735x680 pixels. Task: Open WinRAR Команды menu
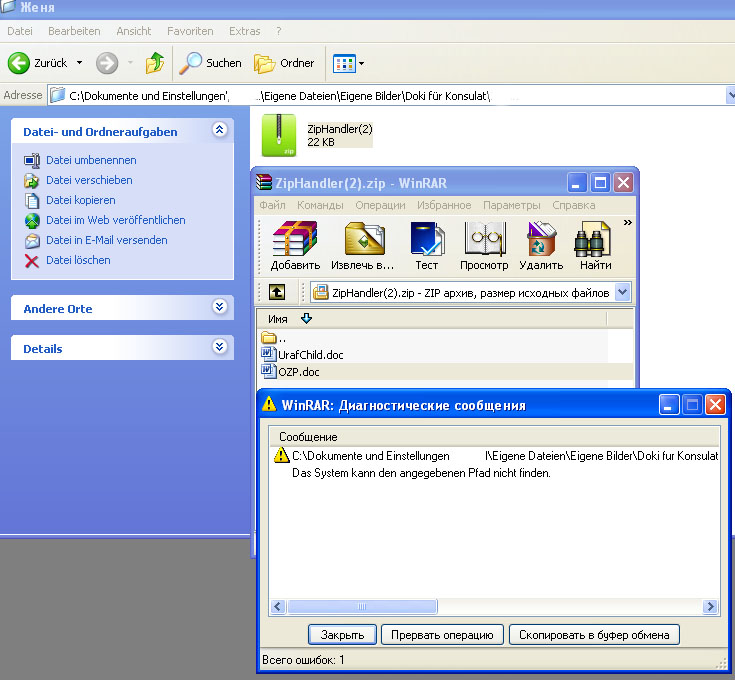(x=320, y=205)
